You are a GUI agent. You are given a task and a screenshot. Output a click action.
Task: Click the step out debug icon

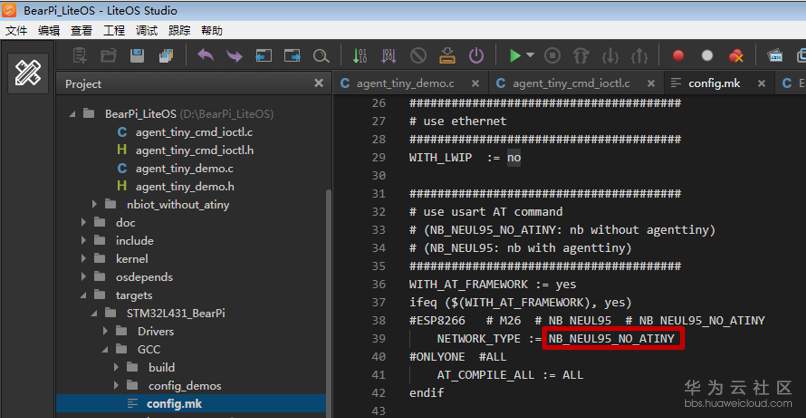click(639, 56)
